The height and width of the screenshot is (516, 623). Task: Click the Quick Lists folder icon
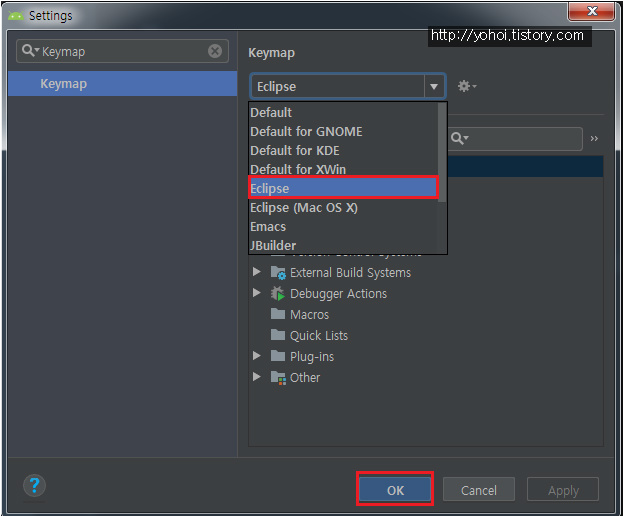tap(278, 335)
